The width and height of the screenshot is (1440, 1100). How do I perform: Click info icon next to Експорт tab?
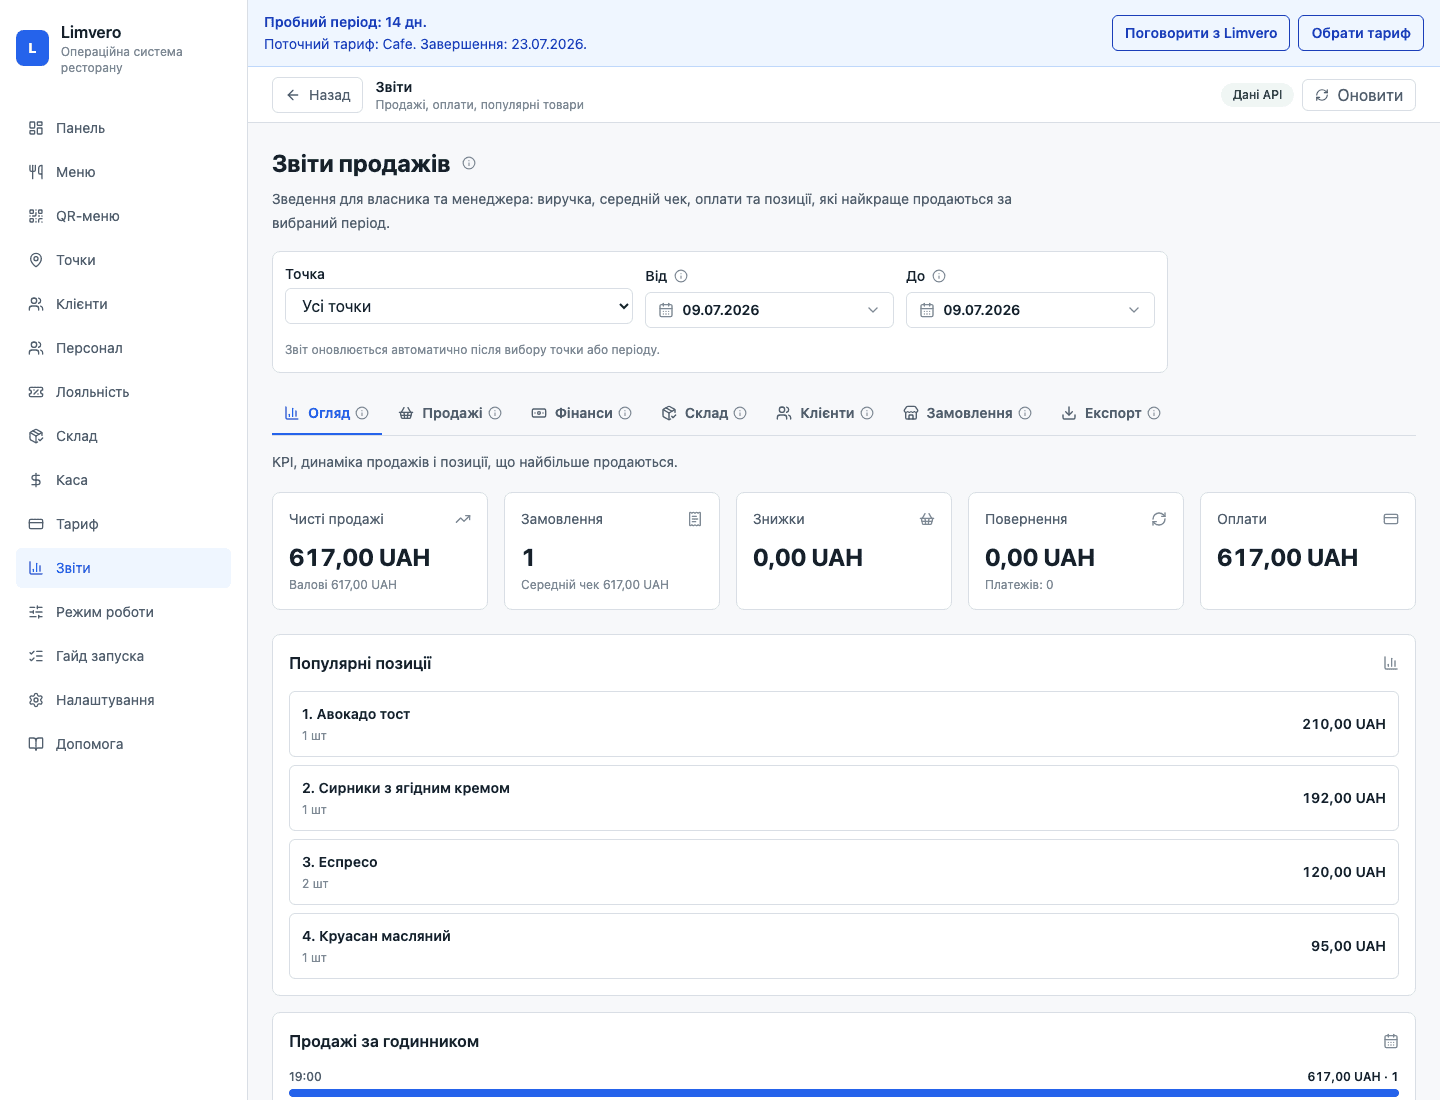tap(1154, 413)
